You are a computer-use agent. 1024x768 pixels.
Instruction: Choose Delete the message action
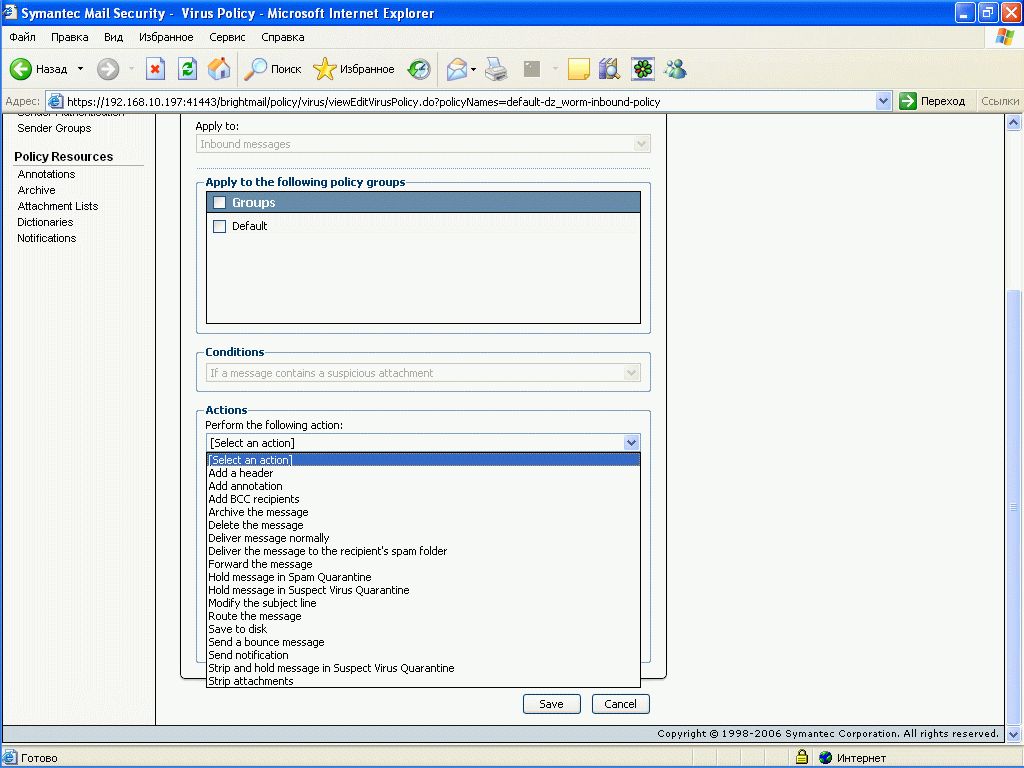click(423, 525)
